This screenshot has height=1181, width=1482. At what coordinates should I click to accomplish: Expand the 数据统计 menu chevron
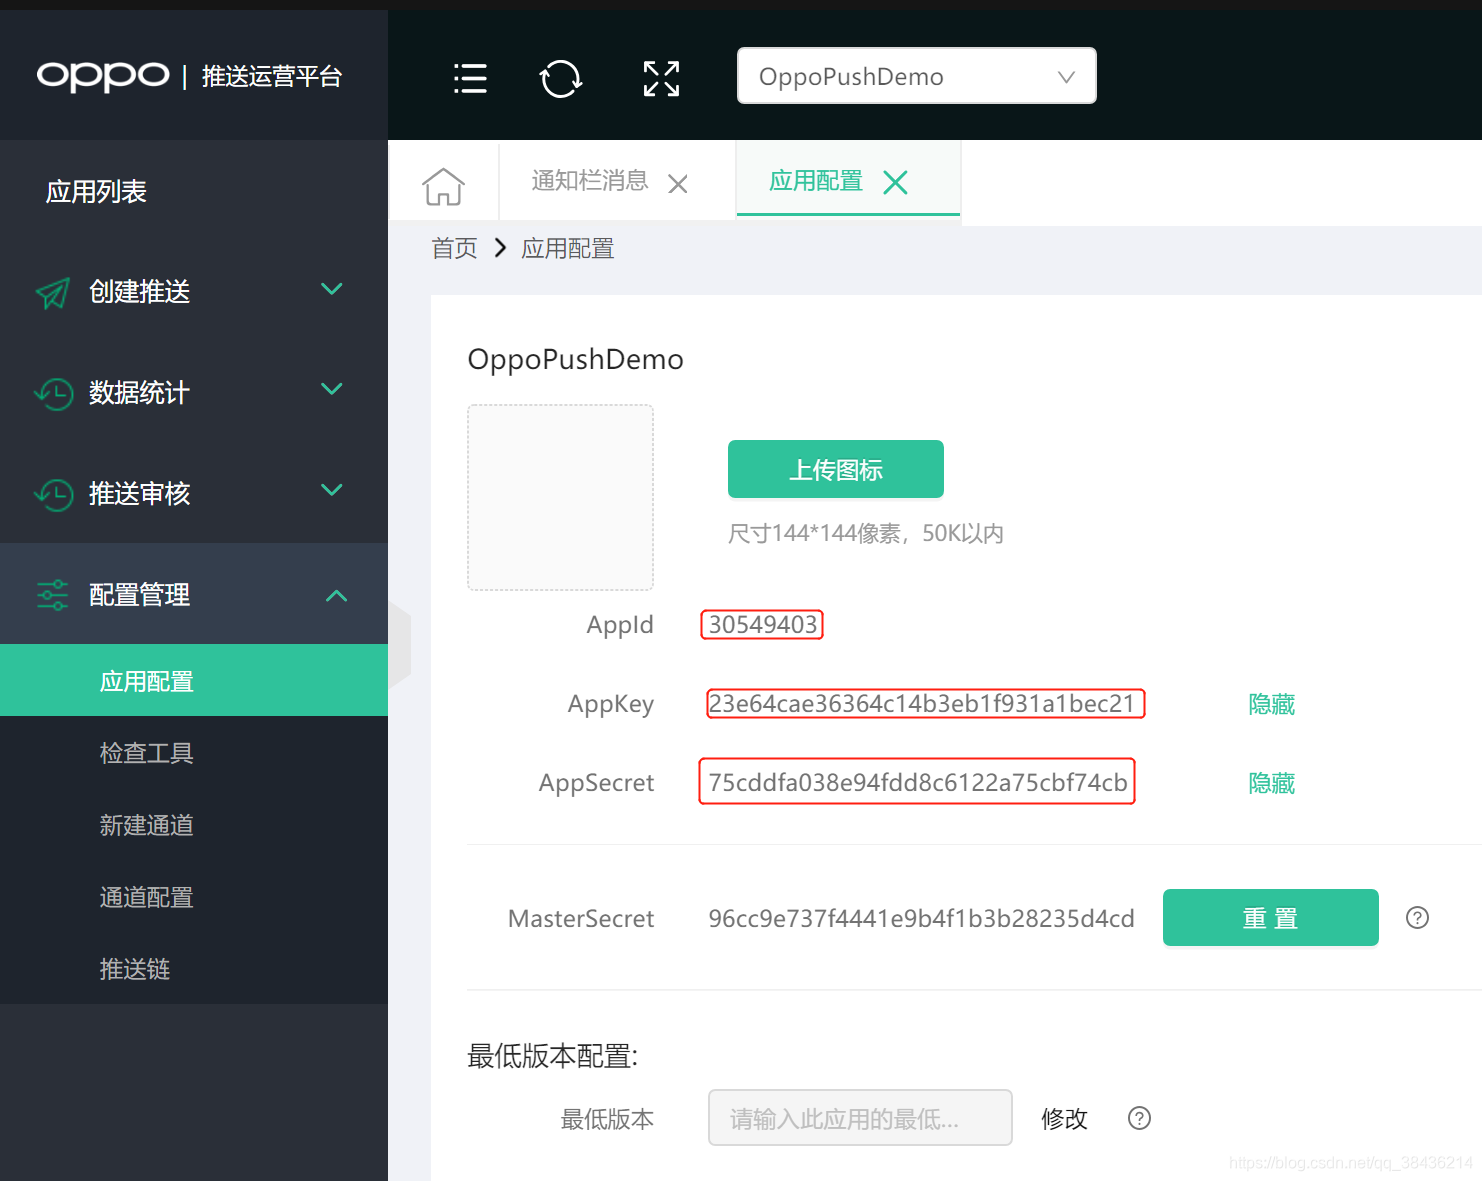click(x=332, y=389)
